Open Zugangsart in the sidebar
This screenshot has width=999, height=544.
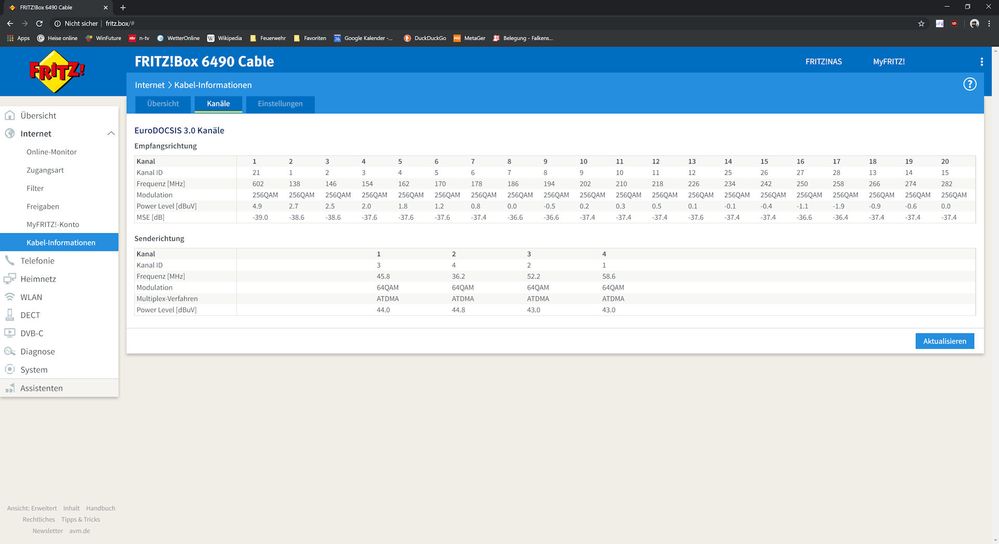[45, 170]
